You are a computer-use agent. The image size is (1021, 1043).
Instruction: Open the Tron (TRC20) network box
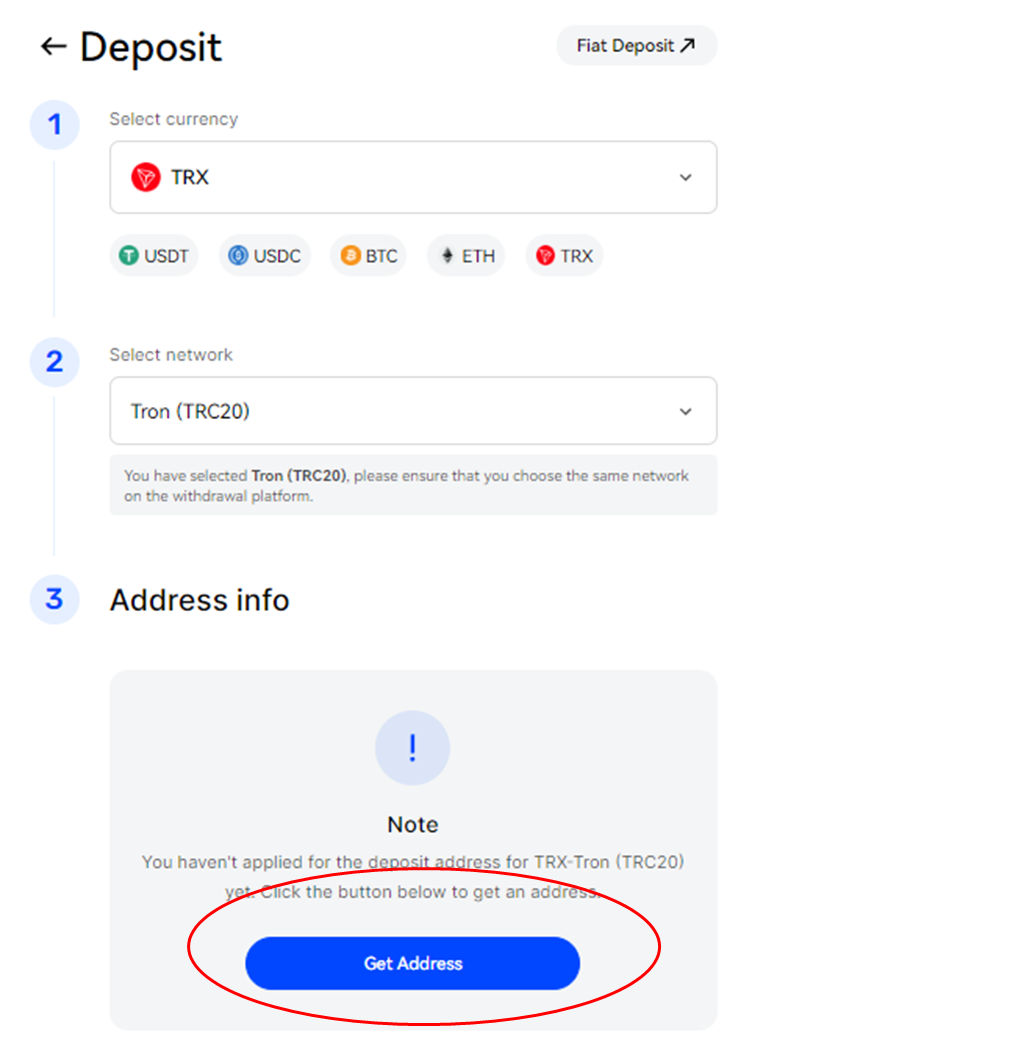[413, 410]
